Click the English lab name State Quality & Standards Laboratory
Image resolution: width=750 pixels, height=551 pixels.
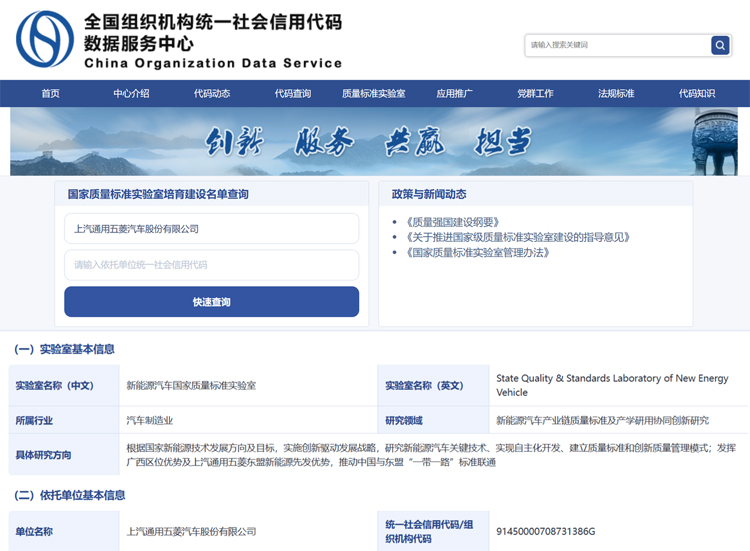pyautogui.click(x=612, y=385)
